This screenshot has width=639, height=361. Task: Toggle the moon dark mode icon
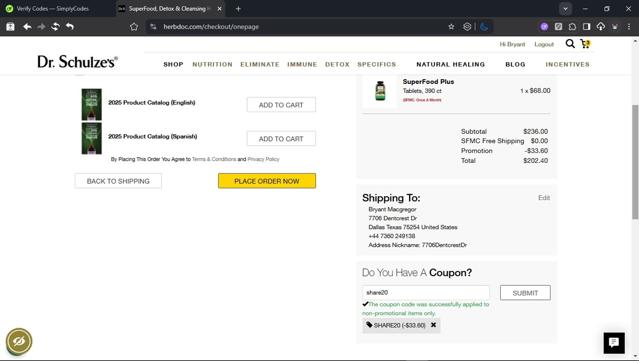[484, 26]
